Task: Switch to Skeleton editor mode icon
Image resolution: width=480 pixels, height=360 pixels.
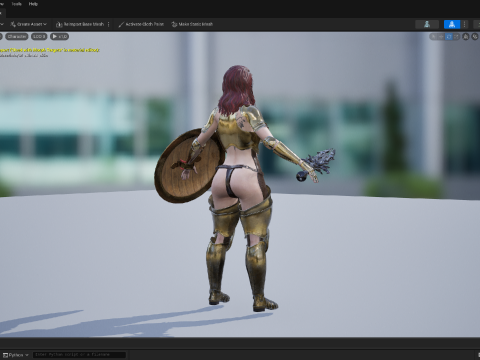Action: (x=427, y=24)
